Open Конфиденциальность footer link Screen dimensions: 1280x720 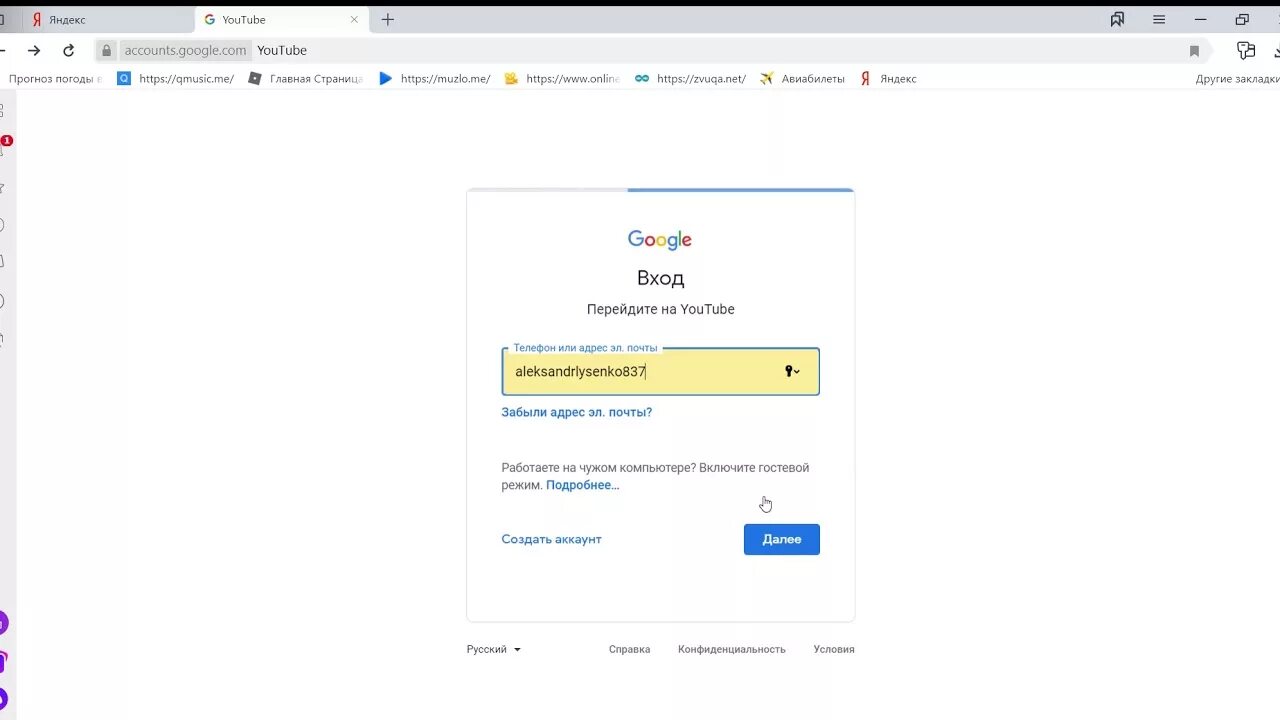pyautogui.click(x=732, y=649)
